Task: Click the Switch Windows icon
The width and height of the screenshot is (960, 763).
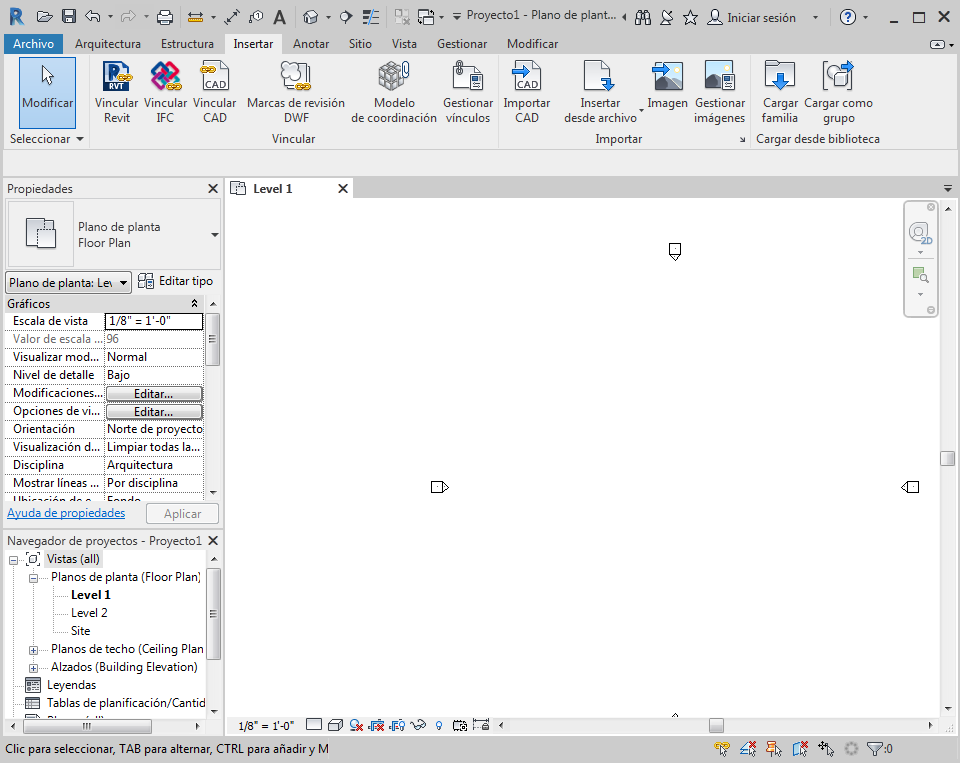Action: (x=426, y=17)
